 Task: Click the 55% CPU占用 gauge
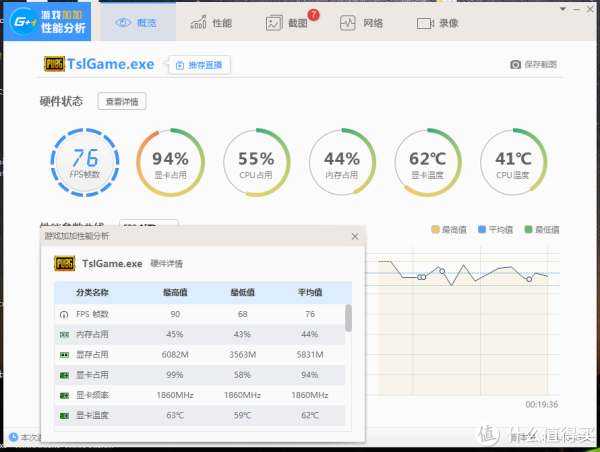(x=256, y=162)
